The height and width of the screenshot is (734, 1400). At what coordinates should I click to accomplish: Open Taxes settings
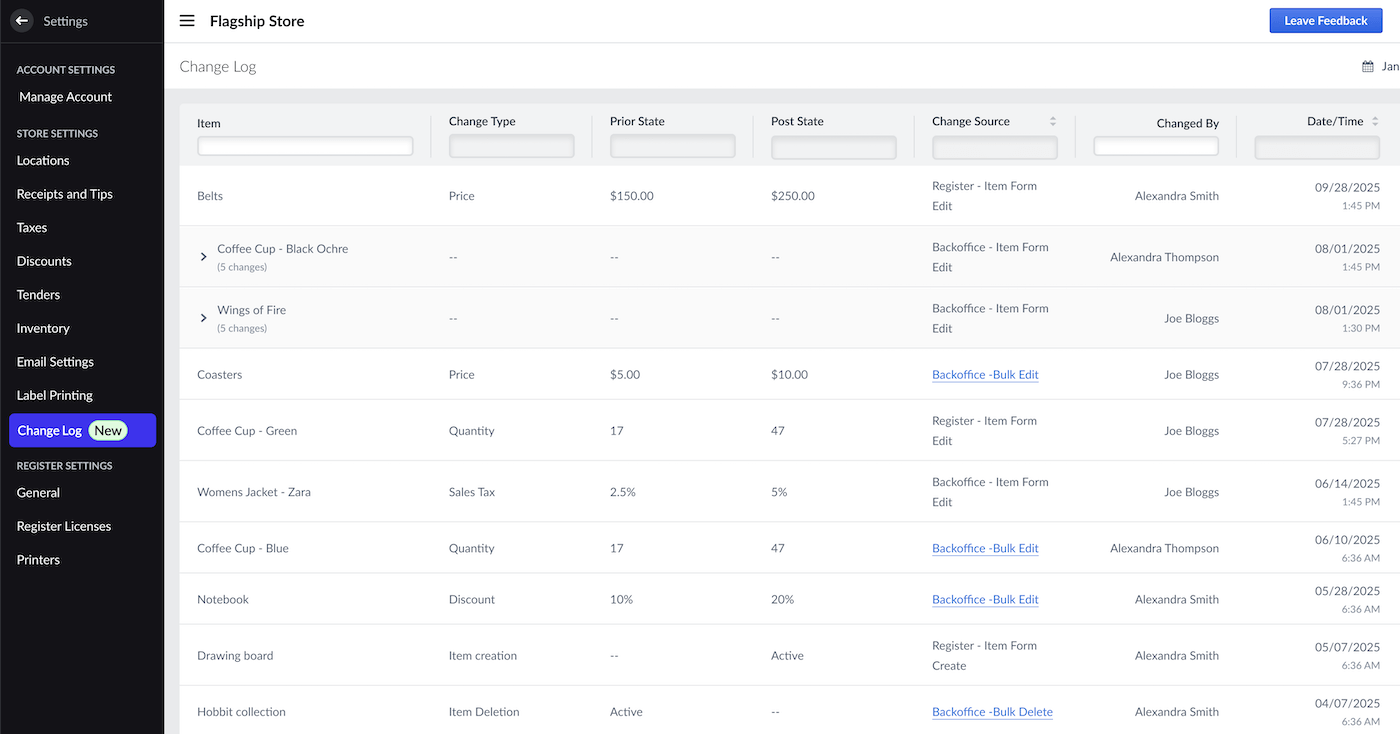pos(31,227)
